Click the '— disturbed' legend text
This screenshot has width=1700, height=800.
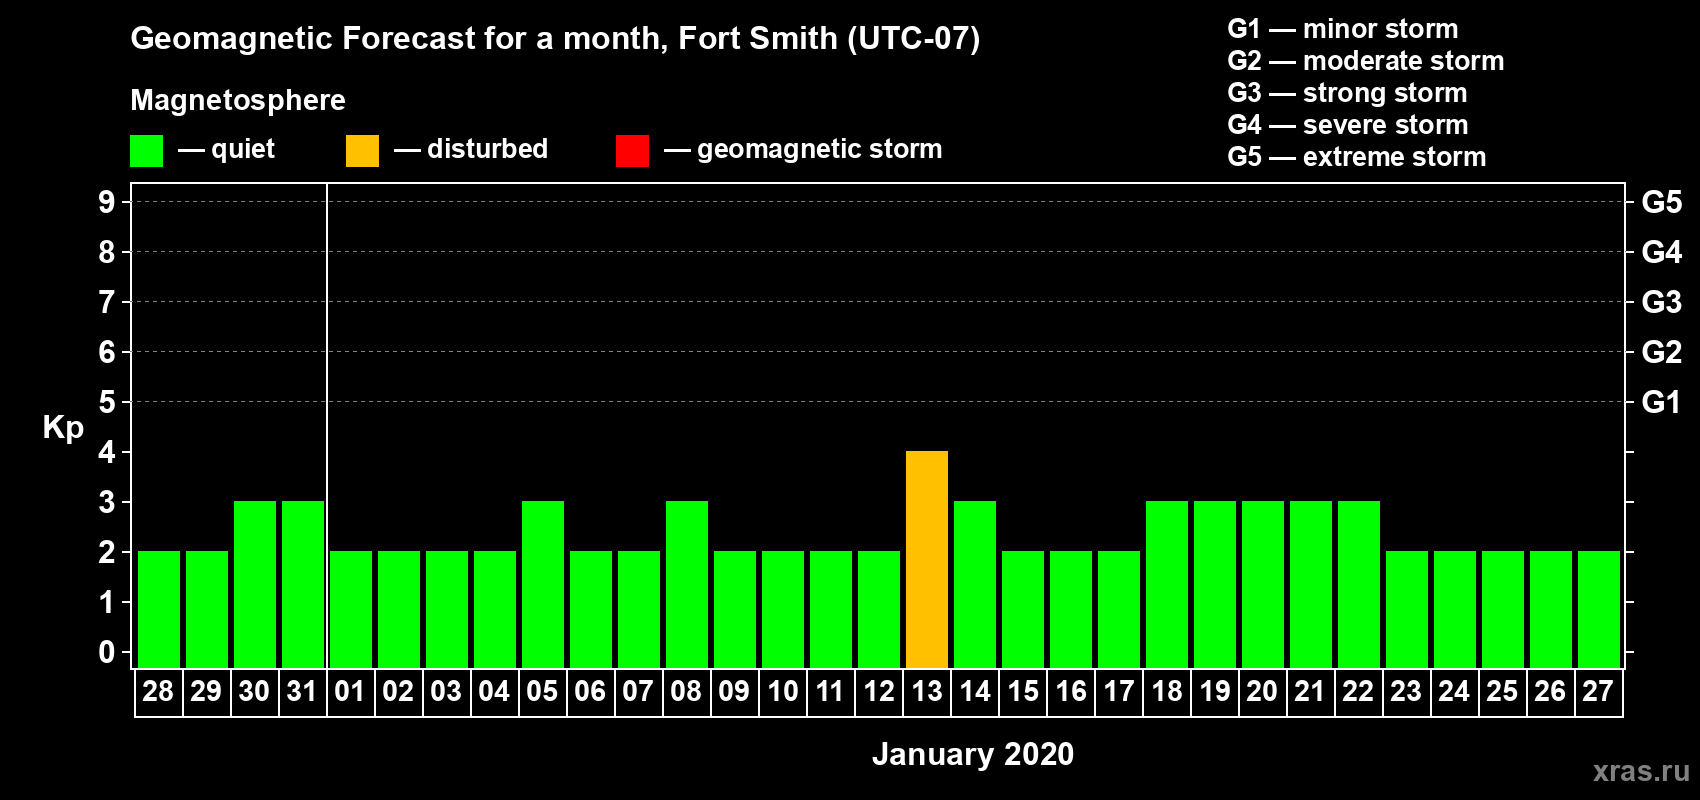[471, 150]
